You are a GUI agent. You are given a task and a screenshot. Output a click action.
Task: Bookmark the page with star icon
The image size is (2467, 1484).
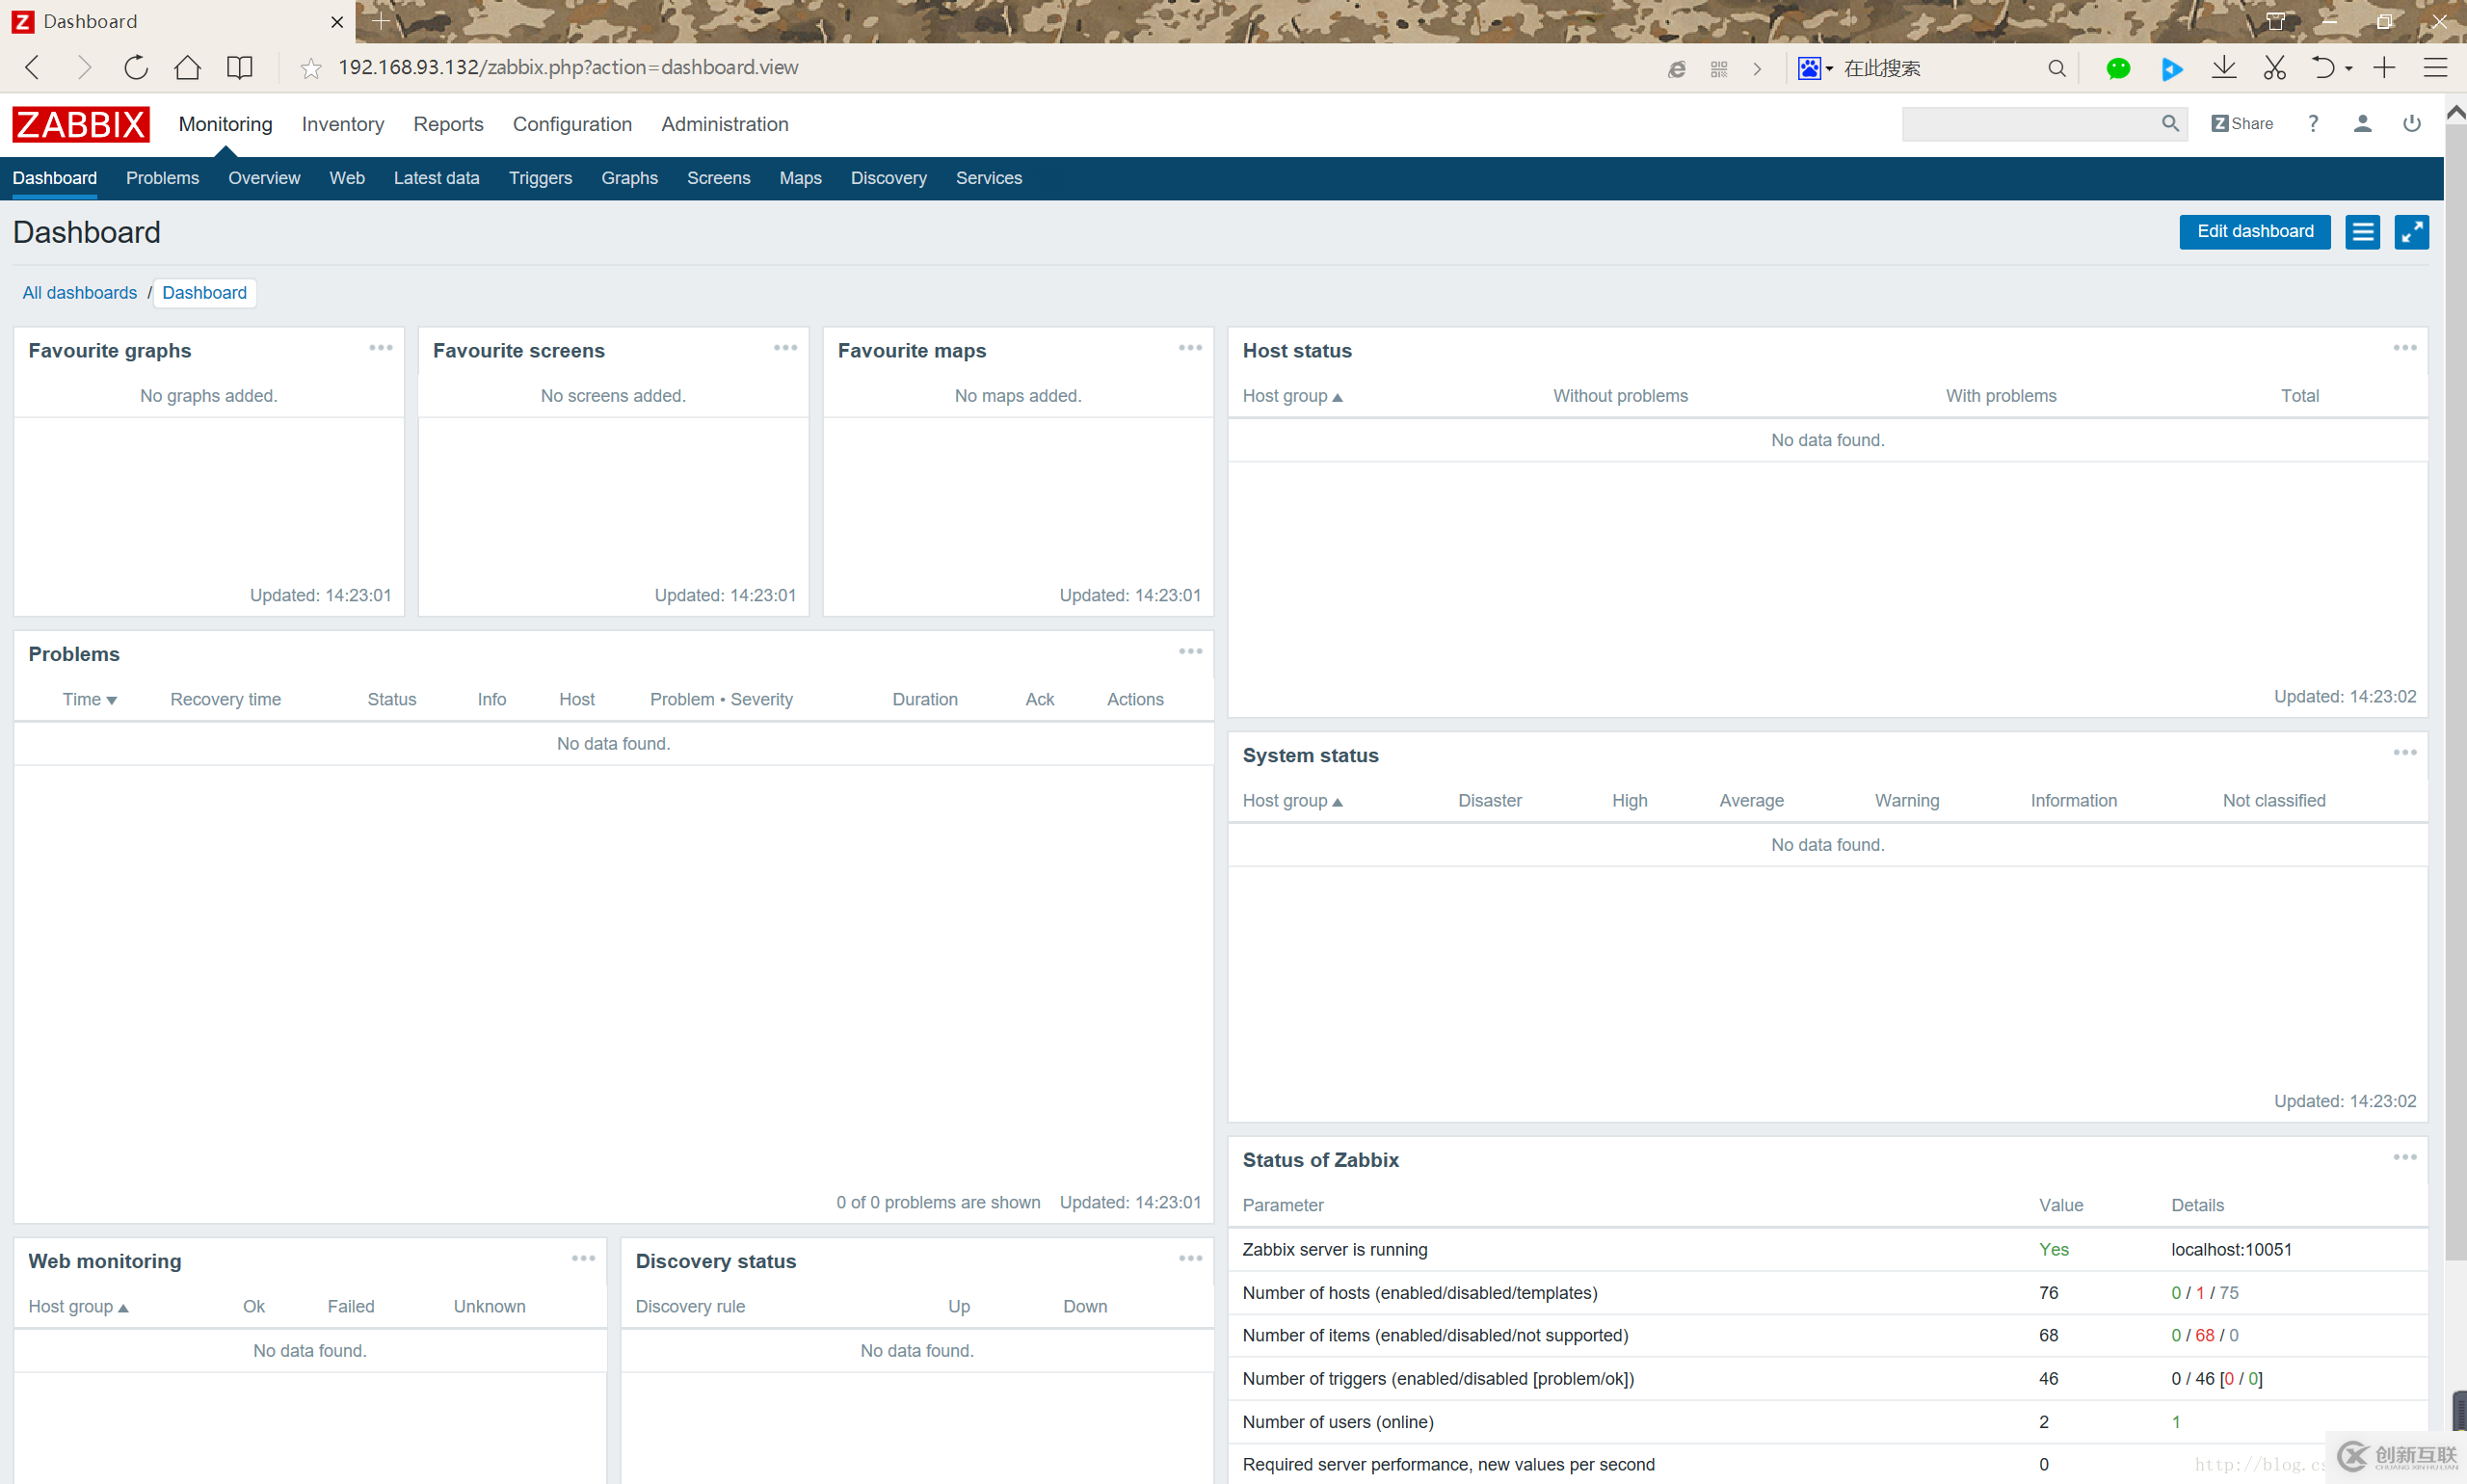(311, 68)
